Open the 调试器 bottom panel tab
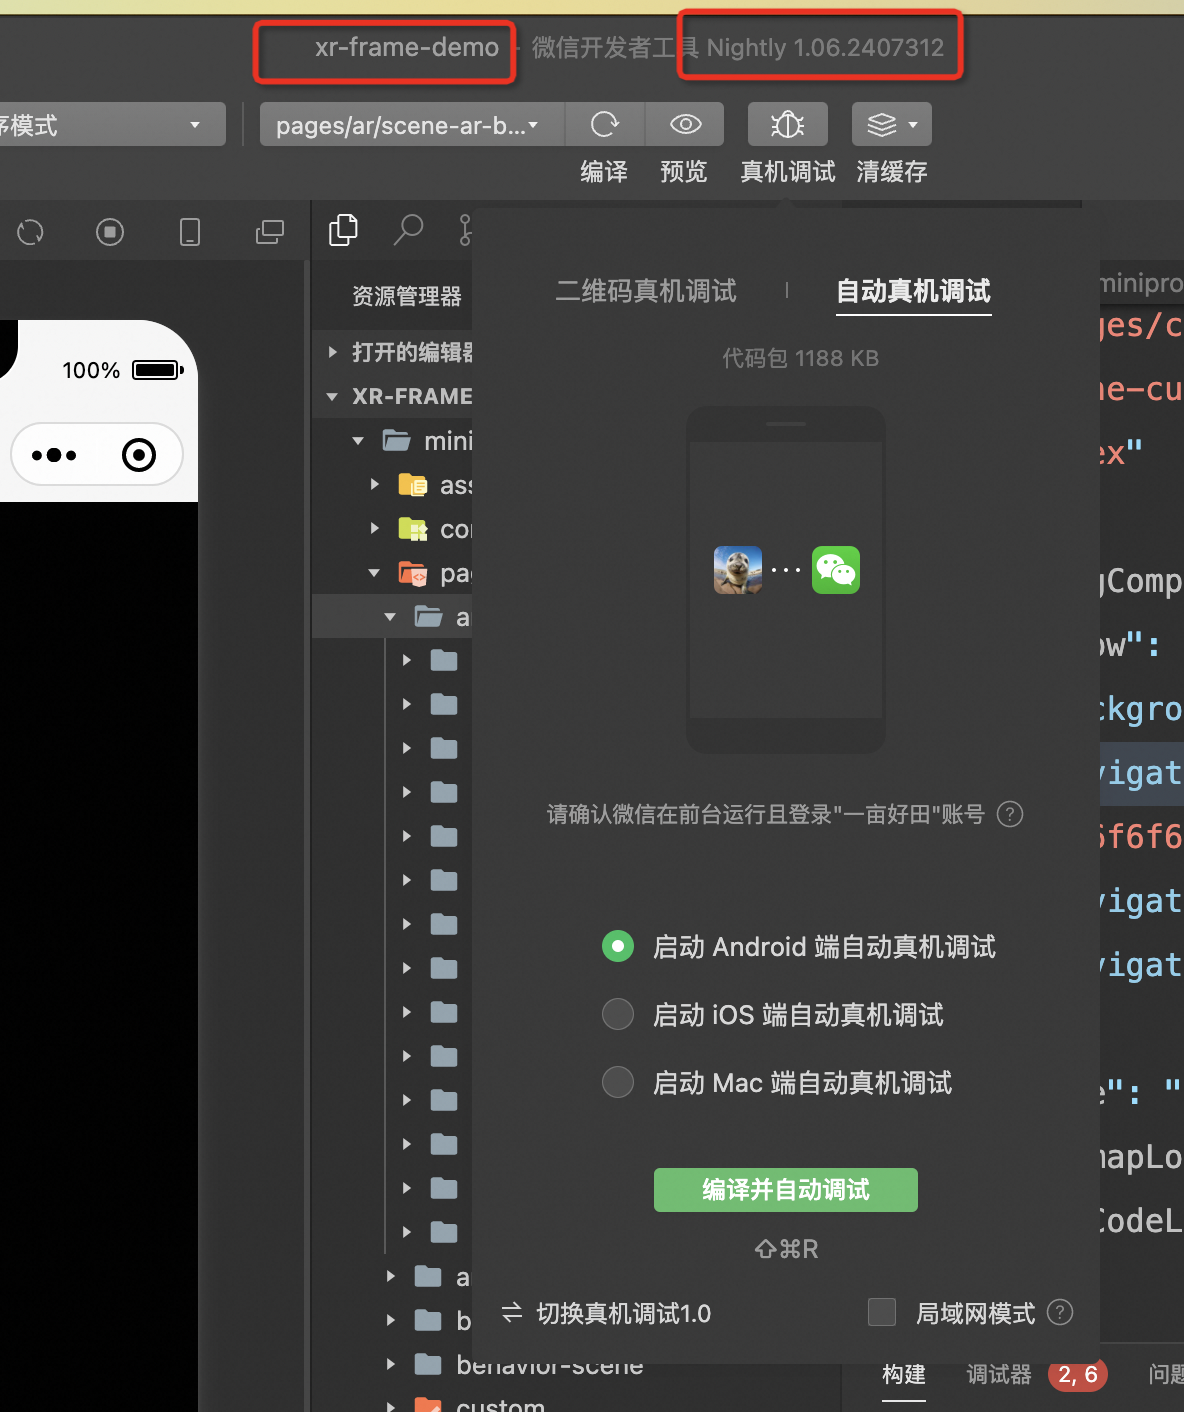This screenshot has height=1412, width=1184. click(999, 1375)
